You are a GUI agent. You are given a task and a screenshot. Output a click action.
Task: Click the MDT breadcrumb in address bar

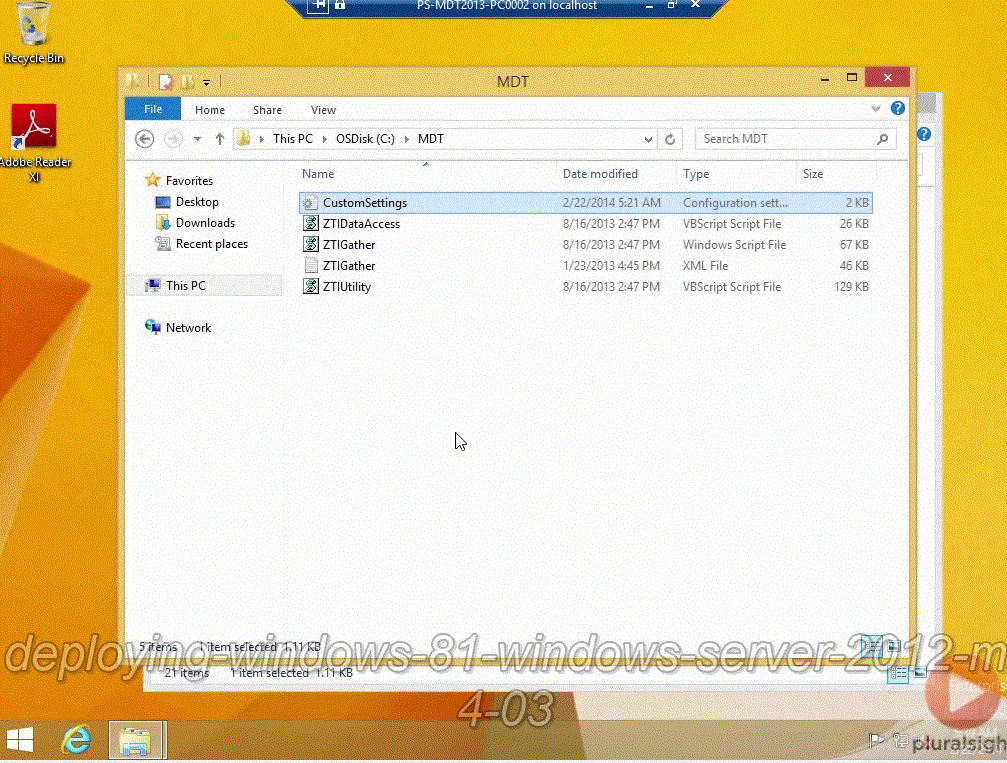coord(430,139)
